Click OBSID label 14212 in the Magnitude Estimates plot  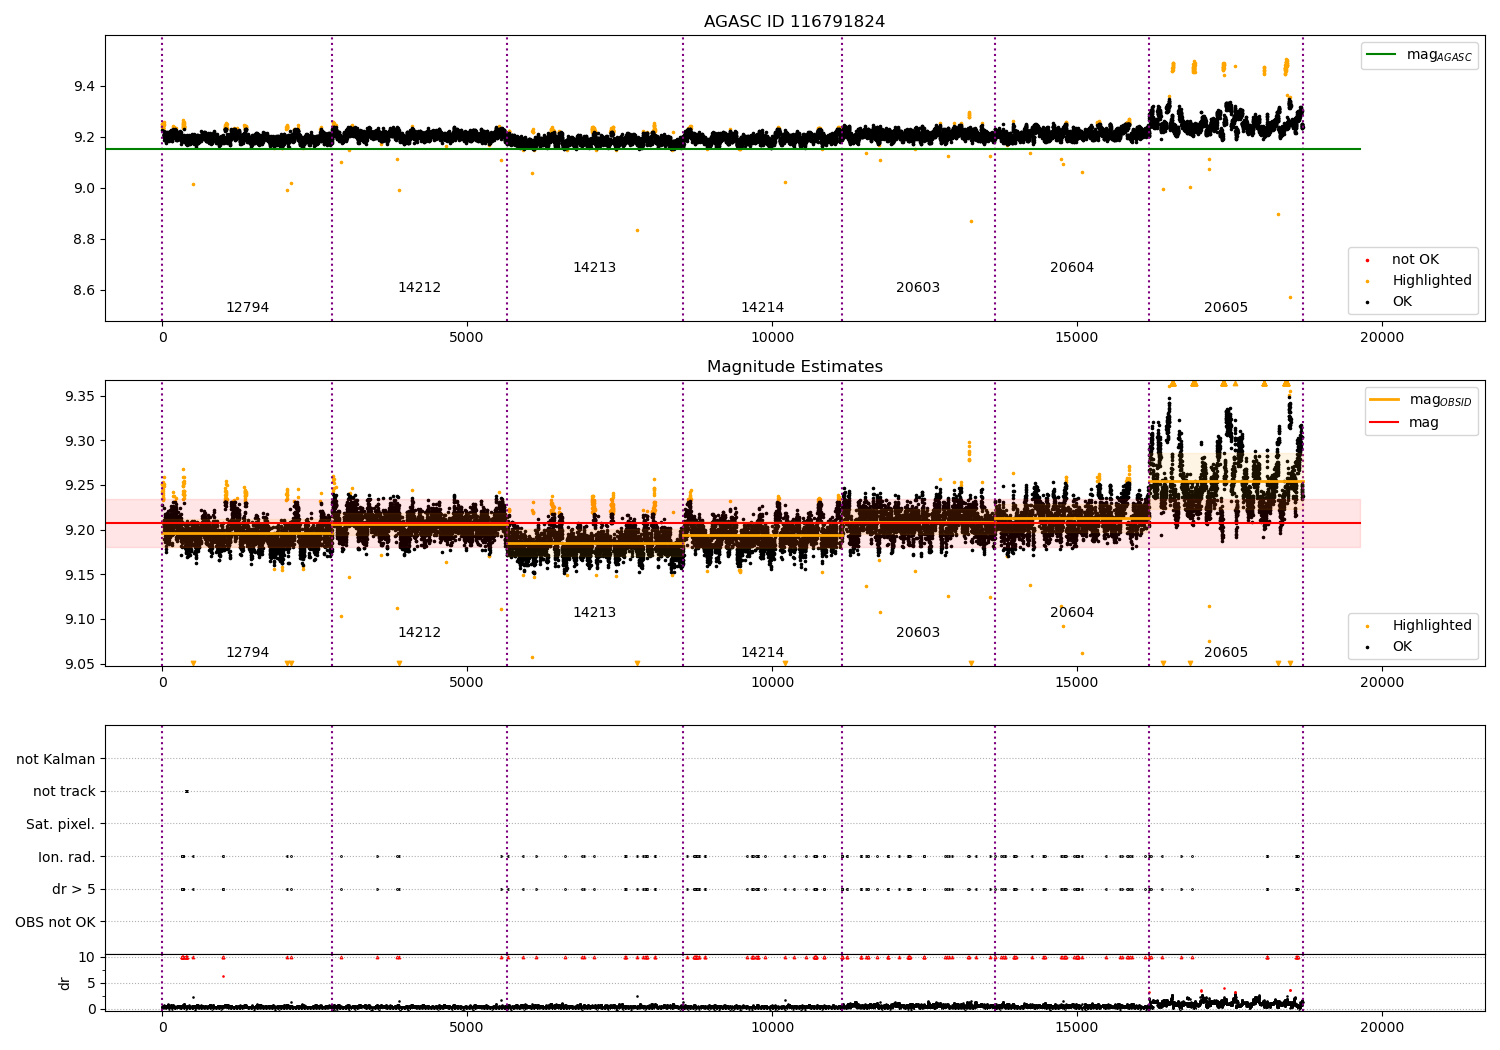point(419,633)
